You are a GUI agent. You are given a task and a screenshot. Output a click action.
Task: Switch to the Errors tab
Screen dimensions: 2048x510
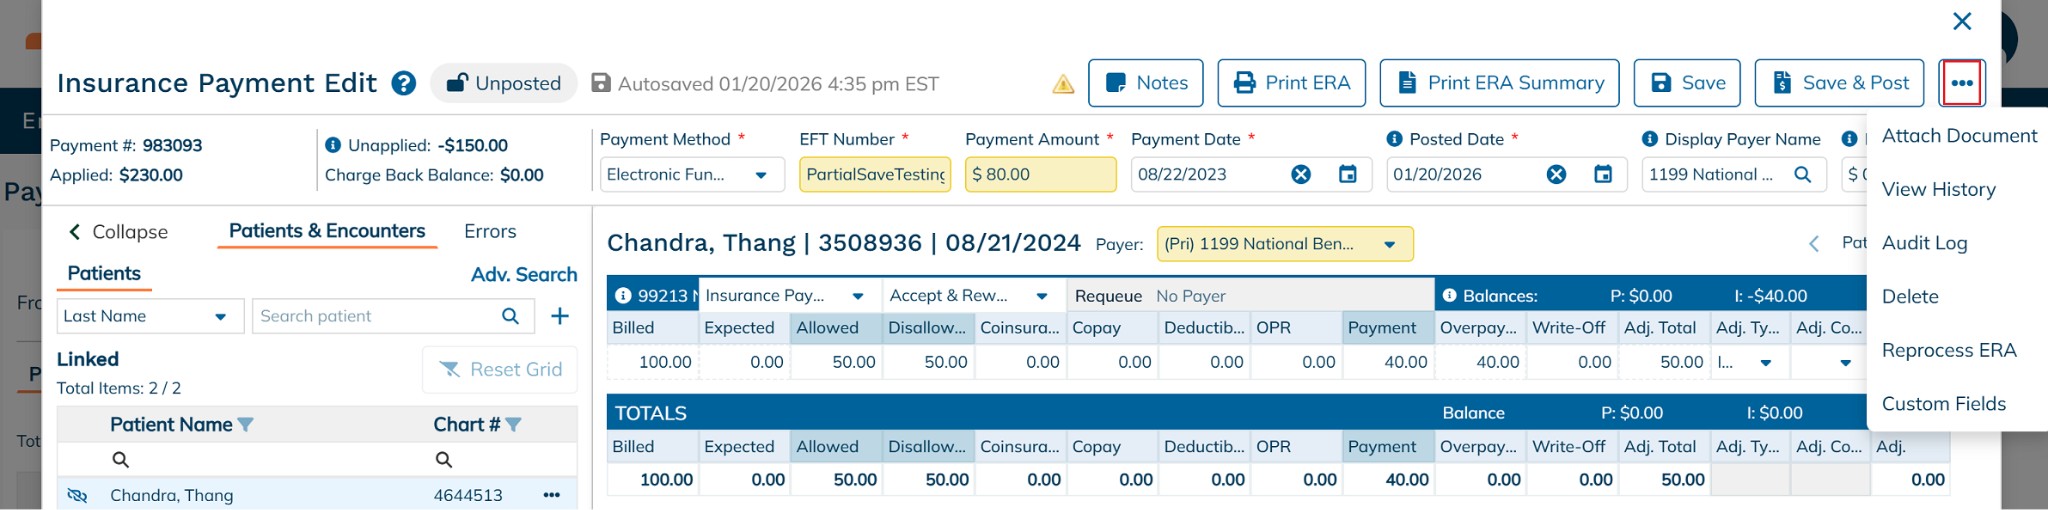pos(490,231)
